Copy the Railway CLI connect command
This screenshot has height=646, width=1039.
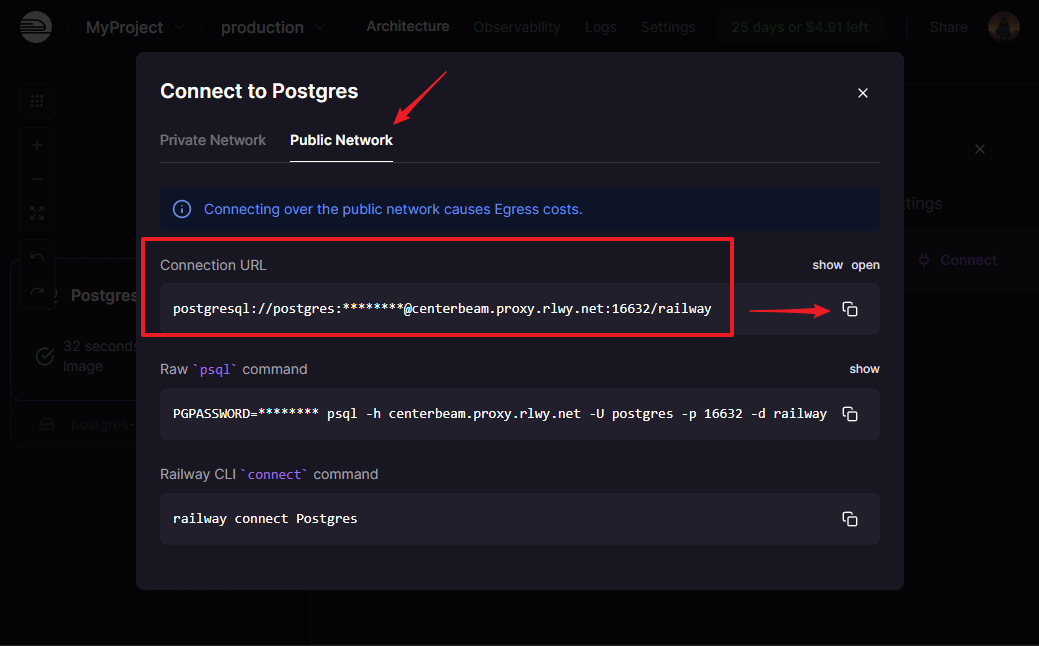850,519
